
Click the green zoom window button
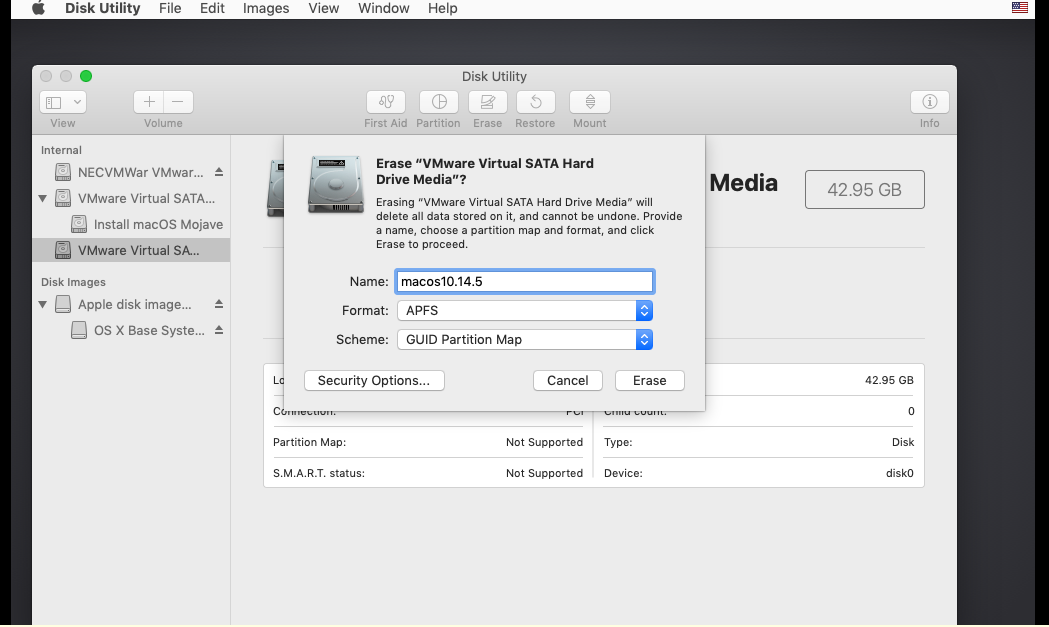[86, 76]
